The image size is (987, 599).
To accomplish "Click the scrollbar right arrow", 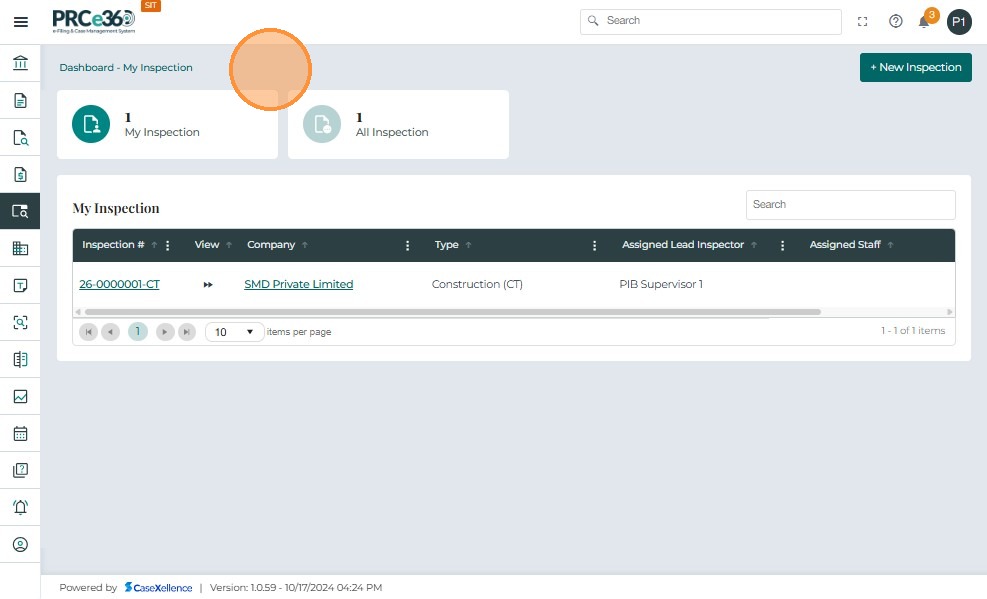I will (x=950, y=312).
